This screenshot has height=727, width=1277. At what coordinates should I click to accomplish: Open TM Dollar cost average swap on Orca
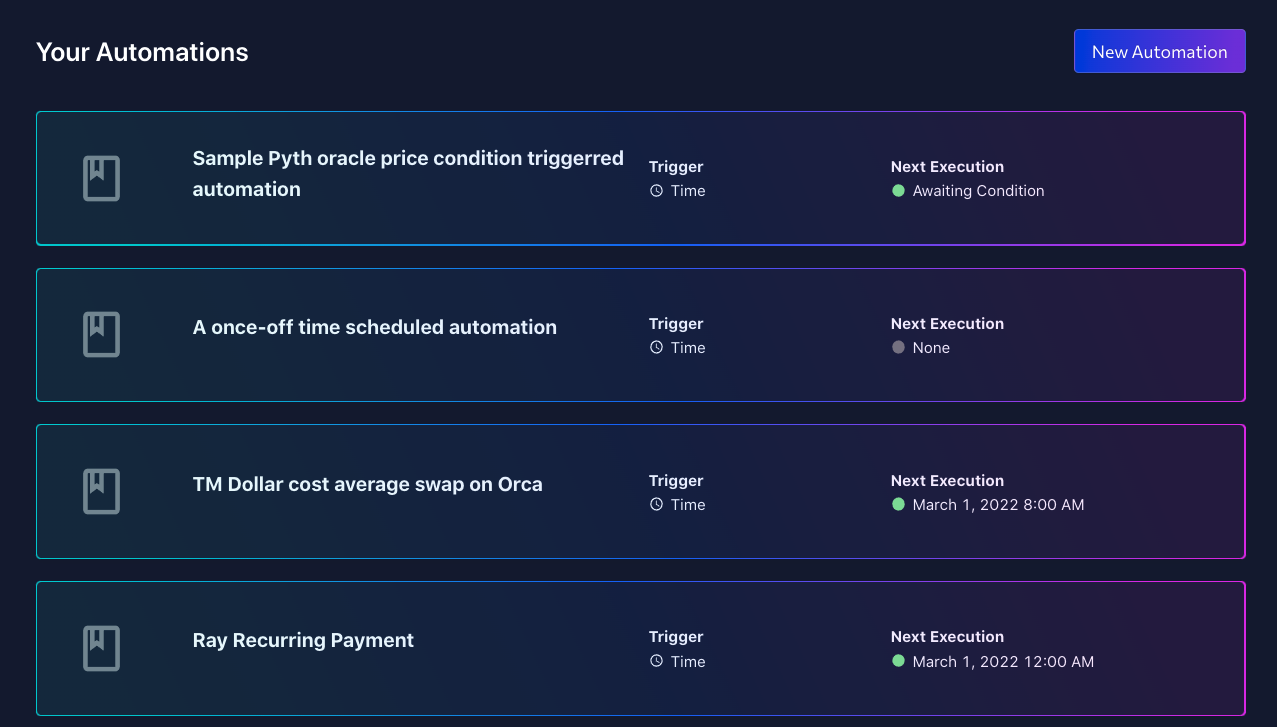point(367,485)
